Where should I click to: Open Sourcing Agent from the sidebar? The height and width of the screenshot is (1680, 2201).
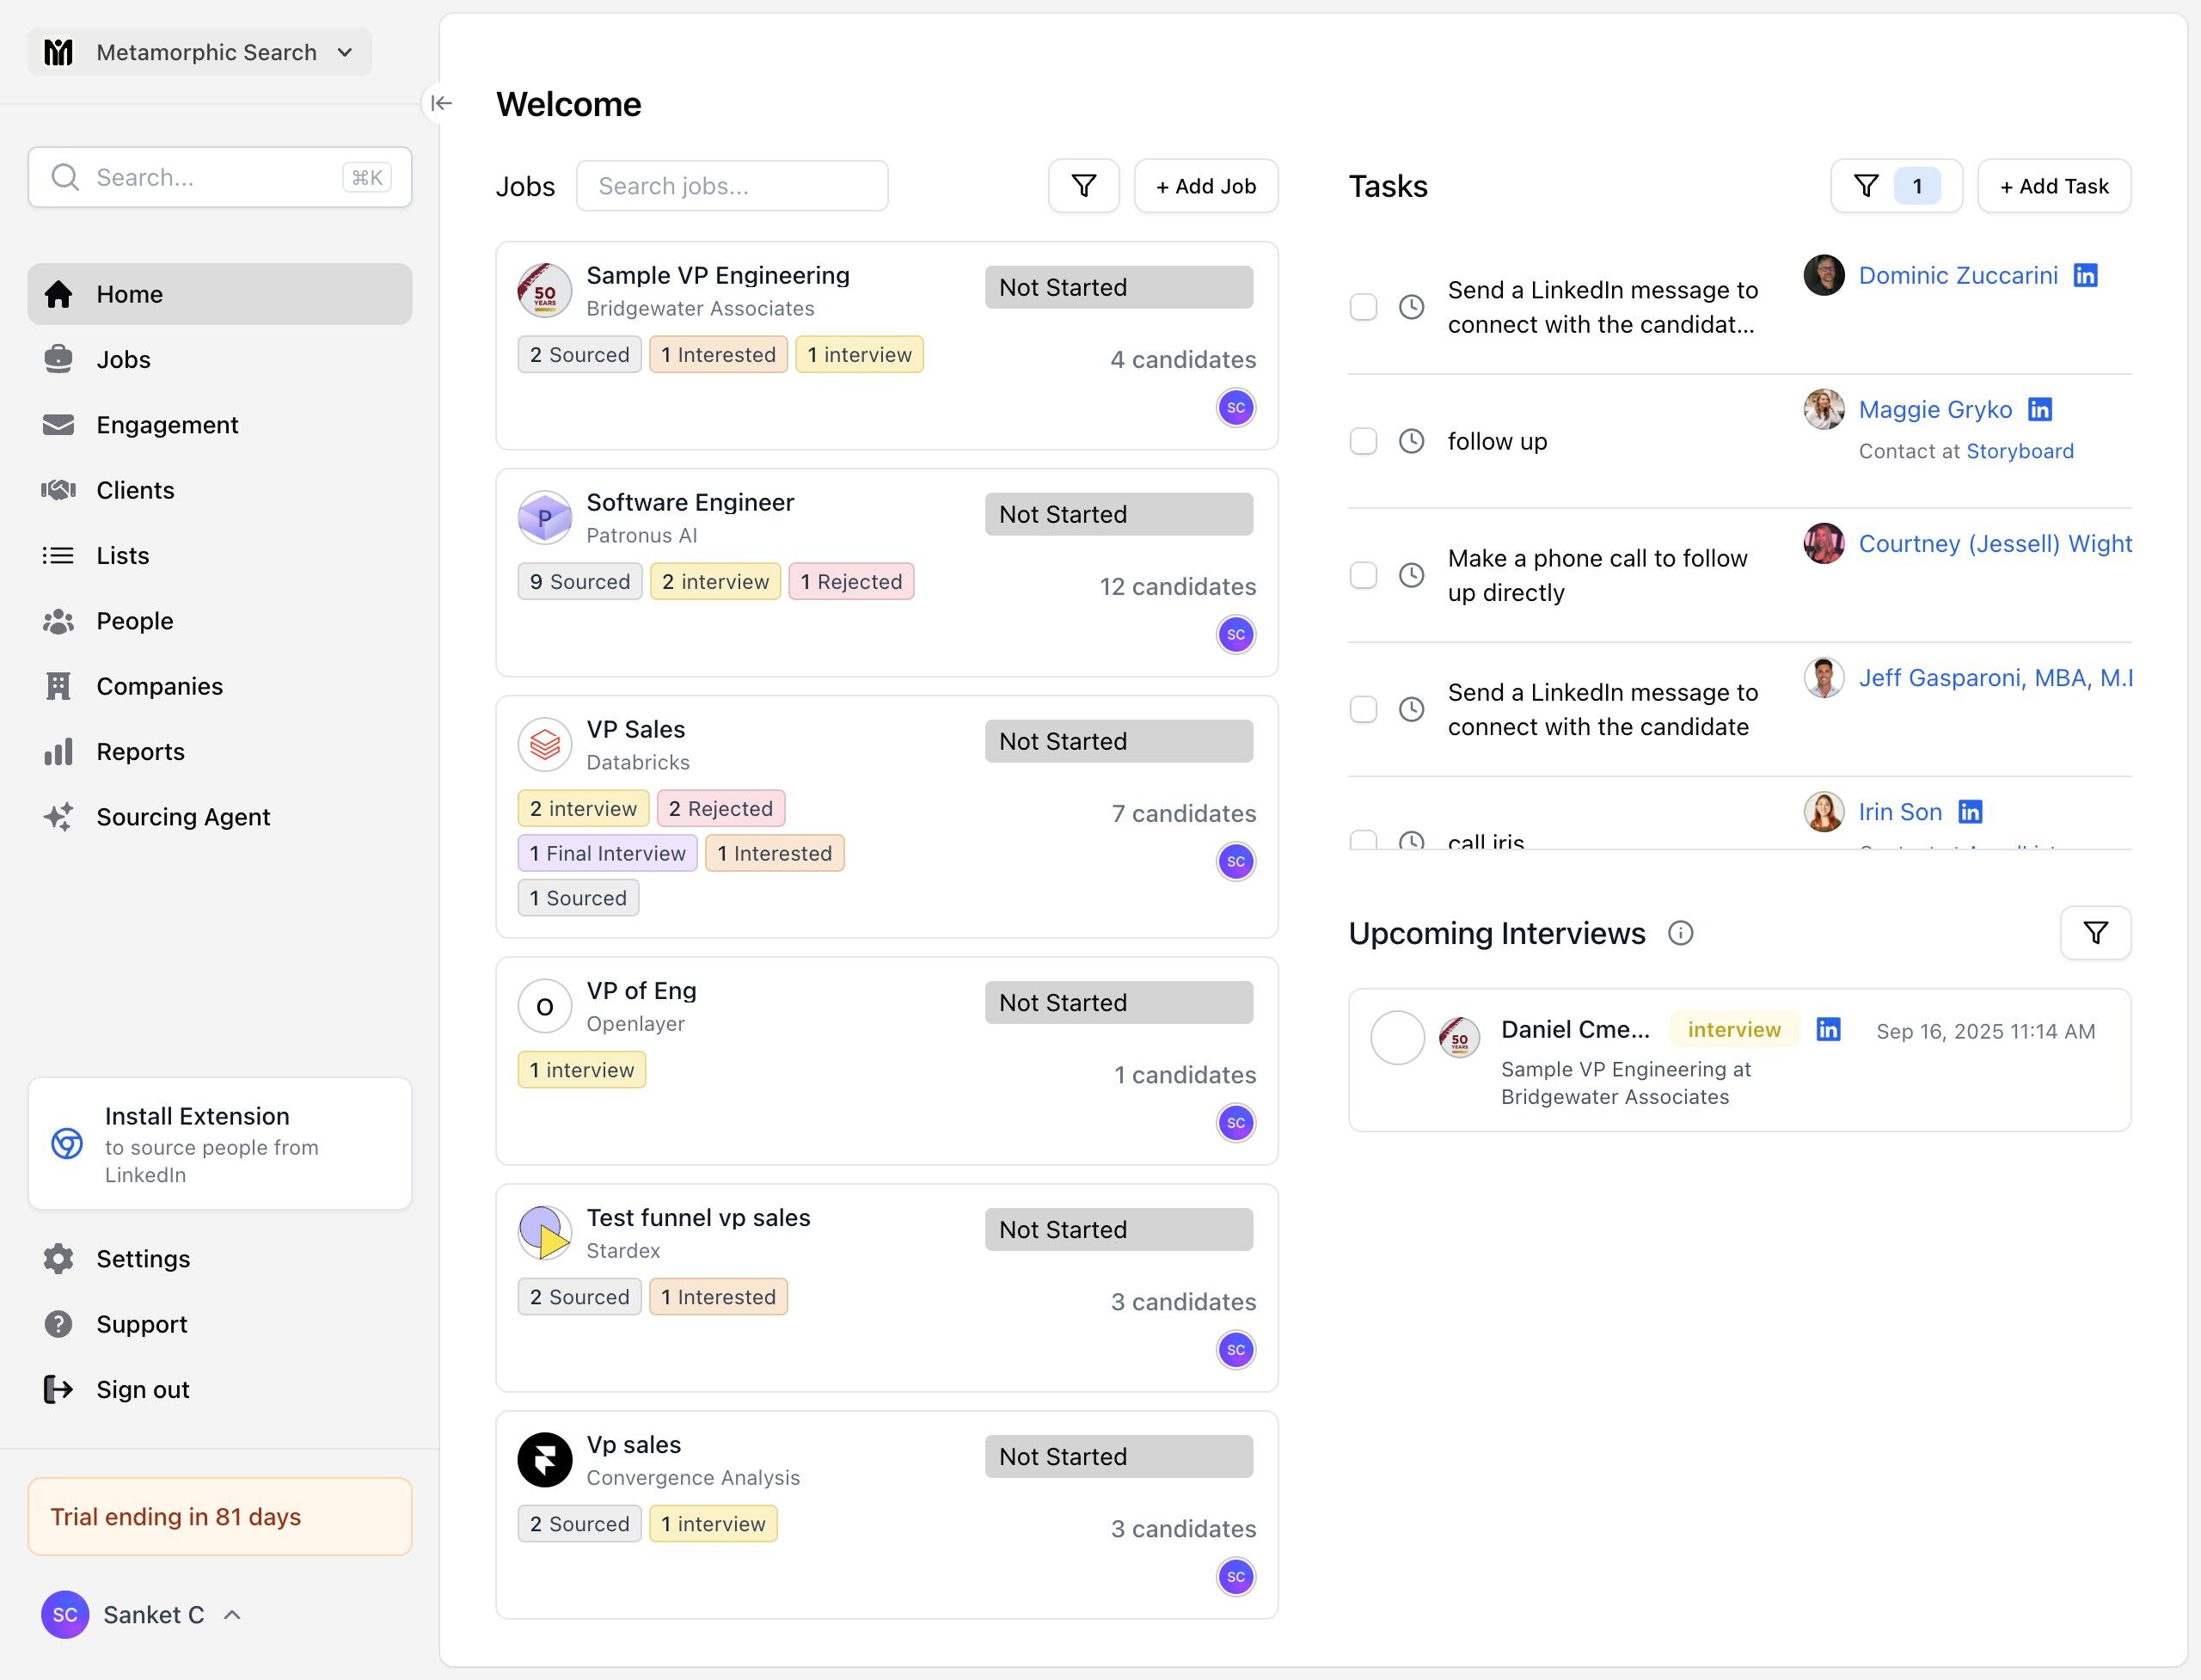coord(183,817)
